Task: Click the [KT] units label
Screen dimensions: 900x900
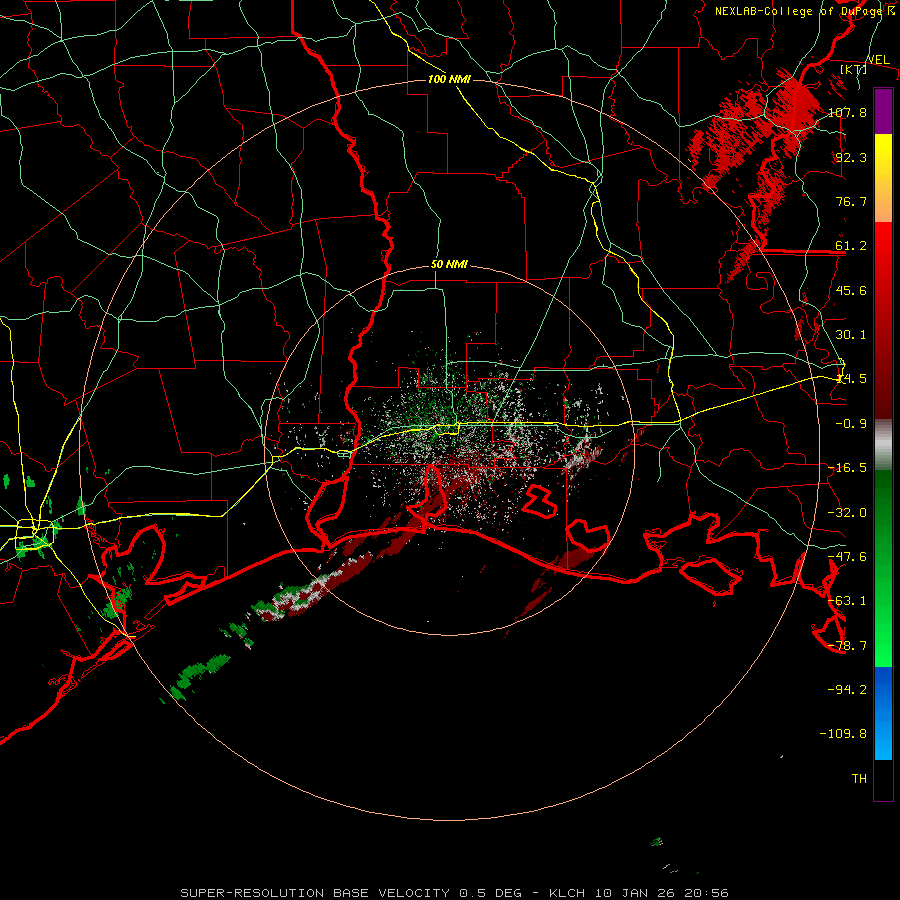Action: [x=854, y=69]
